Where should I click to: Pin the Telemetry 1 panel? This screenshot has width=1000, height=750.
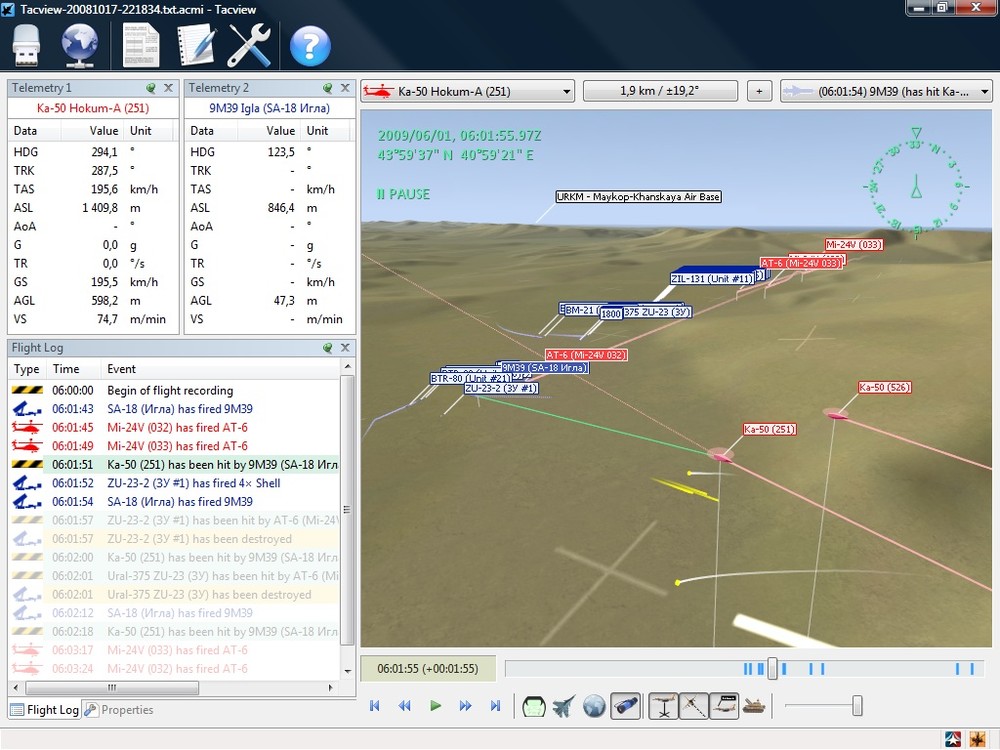pos(151,88)
